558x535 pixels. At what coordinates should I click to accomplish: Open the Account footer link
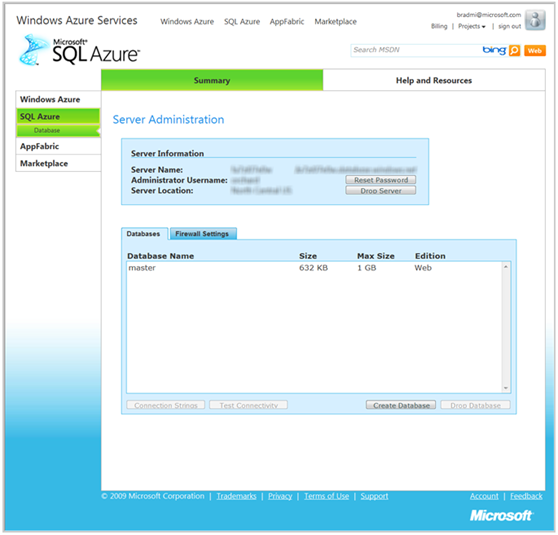click(484, 496)
